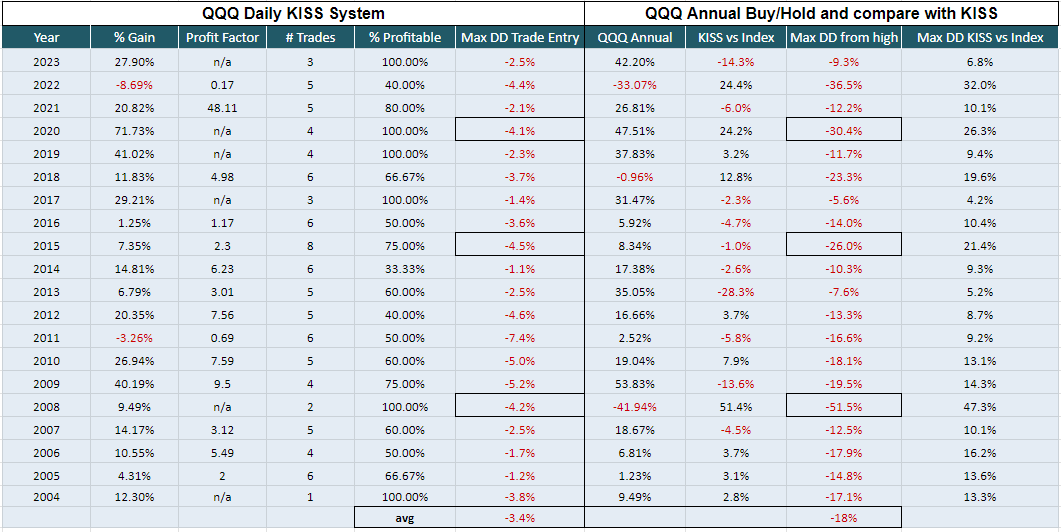Click the 'QQQ Annual Buy/Hold and compare with KISS' title
The image size is (1061, 532).
pyautogui.click(x=822, y=13)
